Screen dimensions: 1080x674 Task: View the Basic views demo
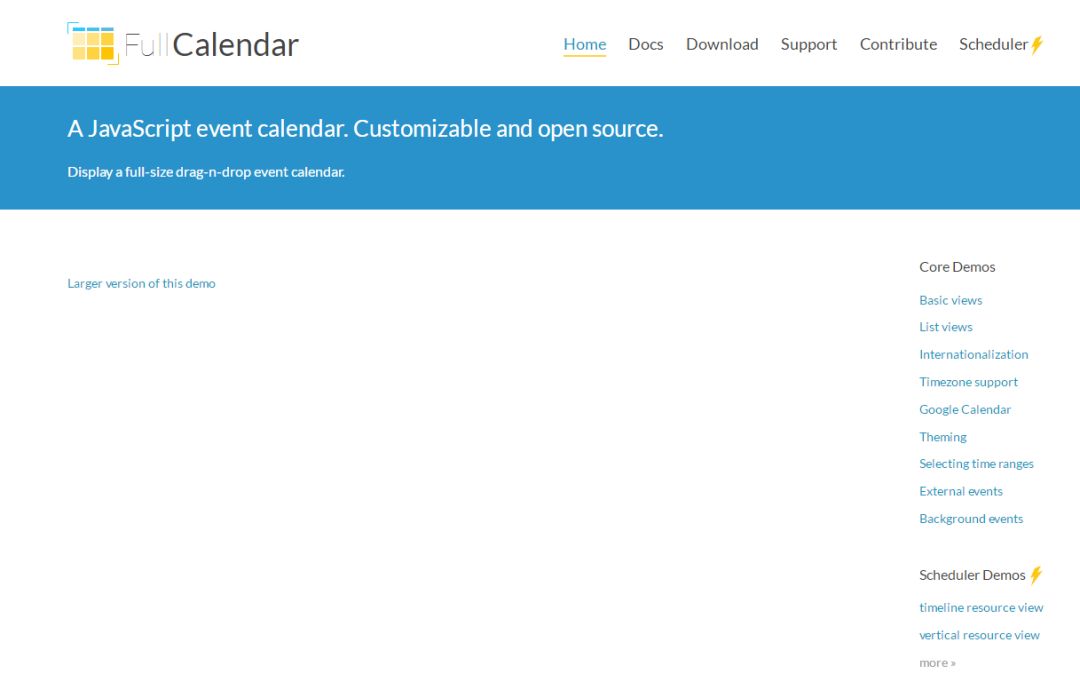(951, 300)
